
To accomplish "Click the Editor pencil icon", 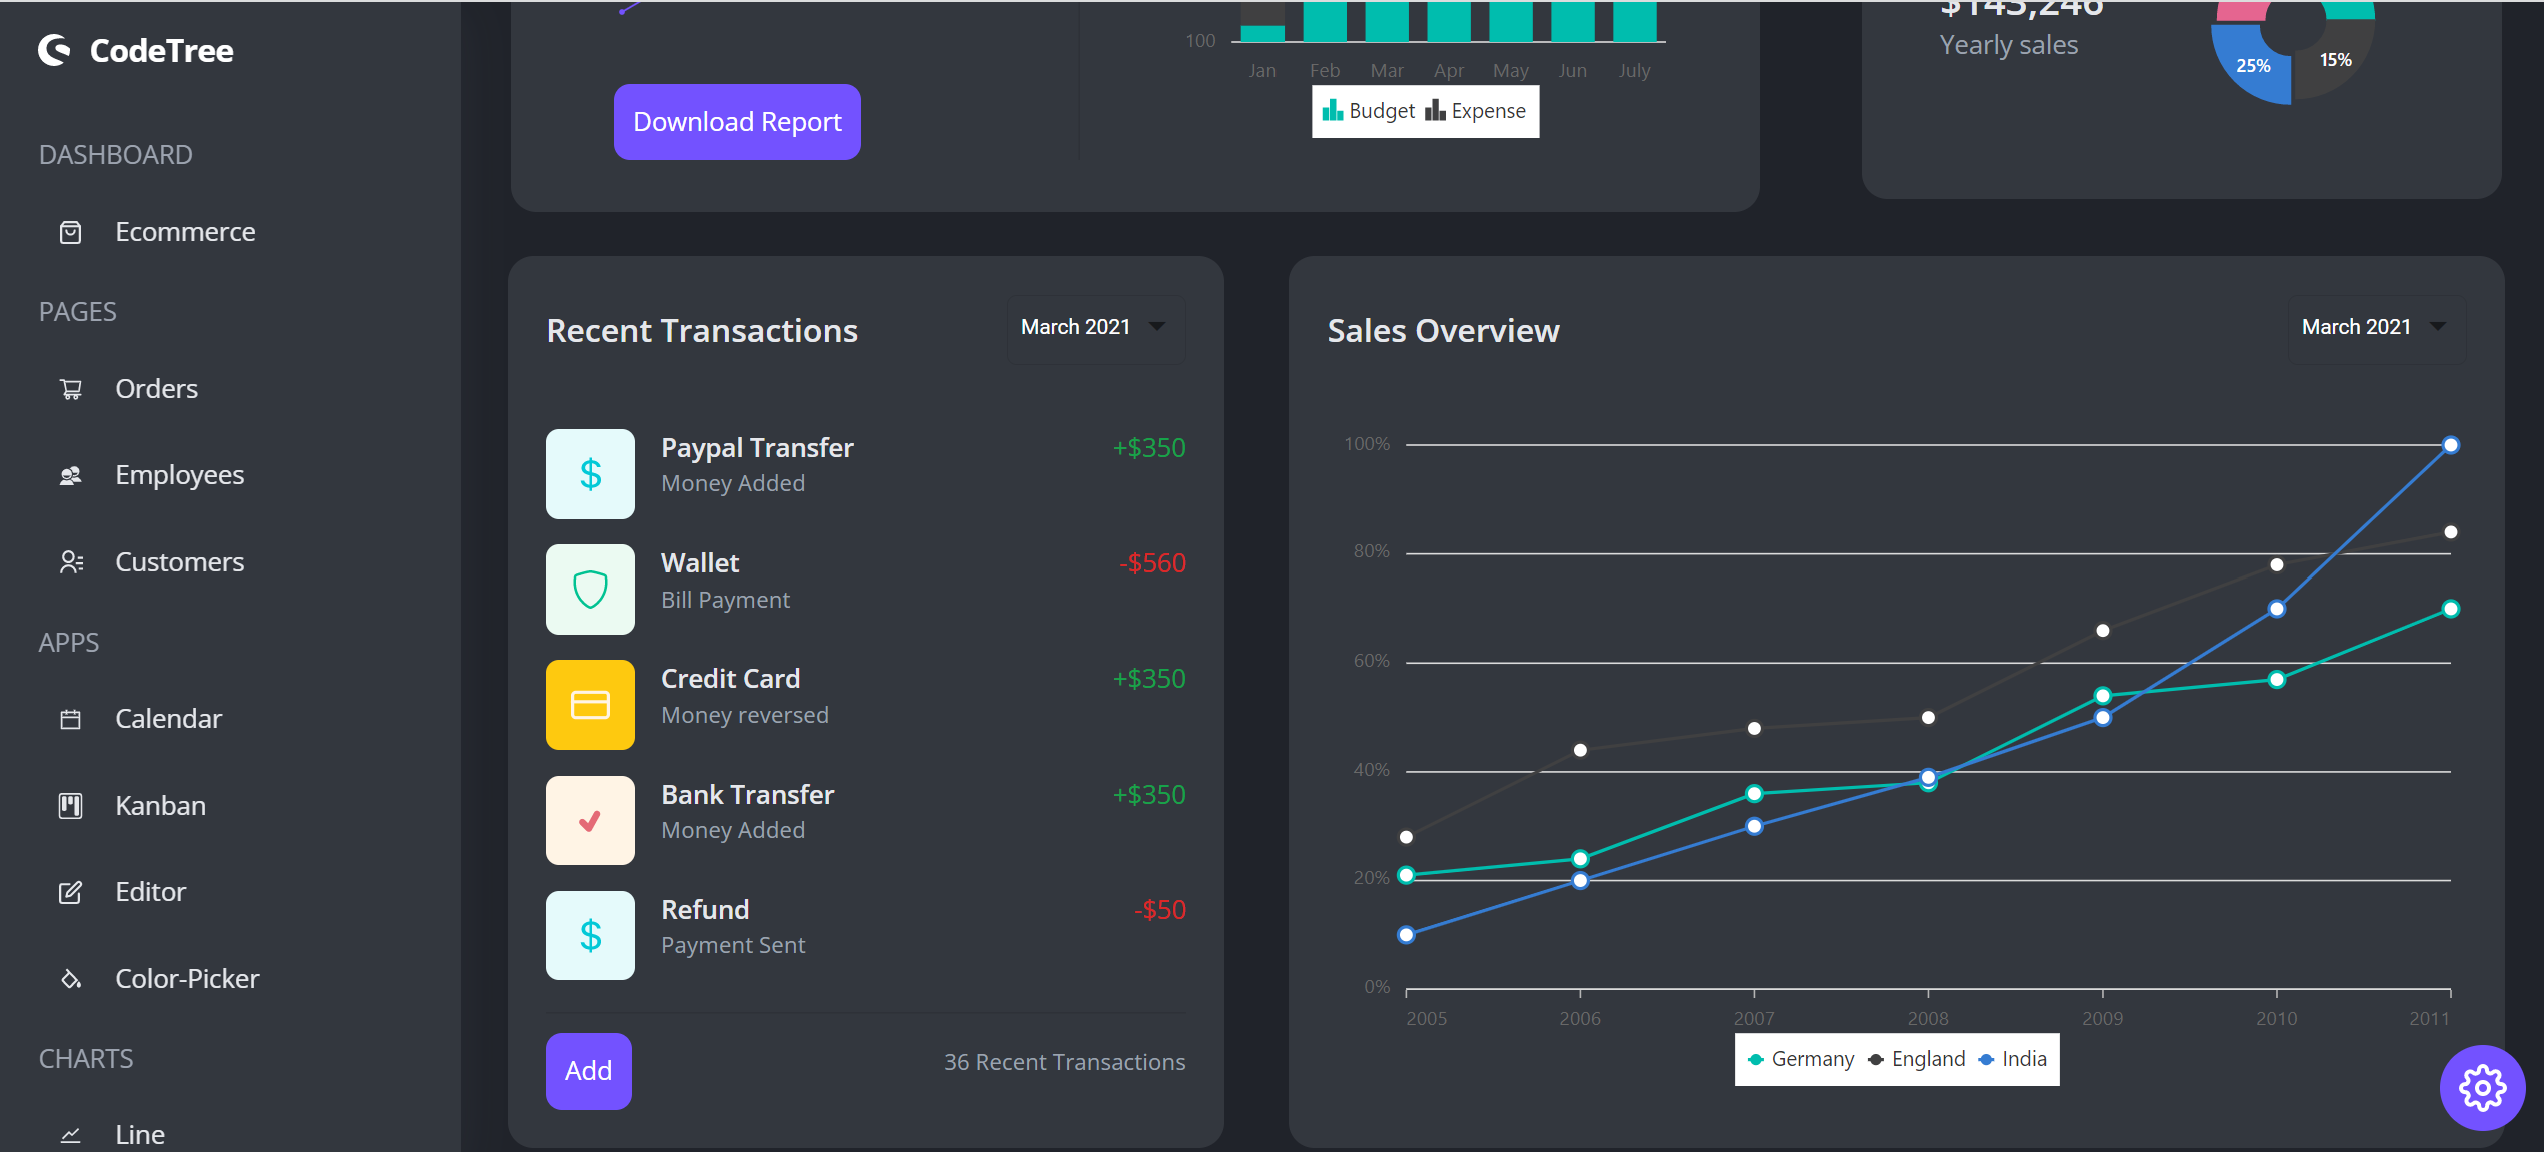I will (x=70, y=892).
